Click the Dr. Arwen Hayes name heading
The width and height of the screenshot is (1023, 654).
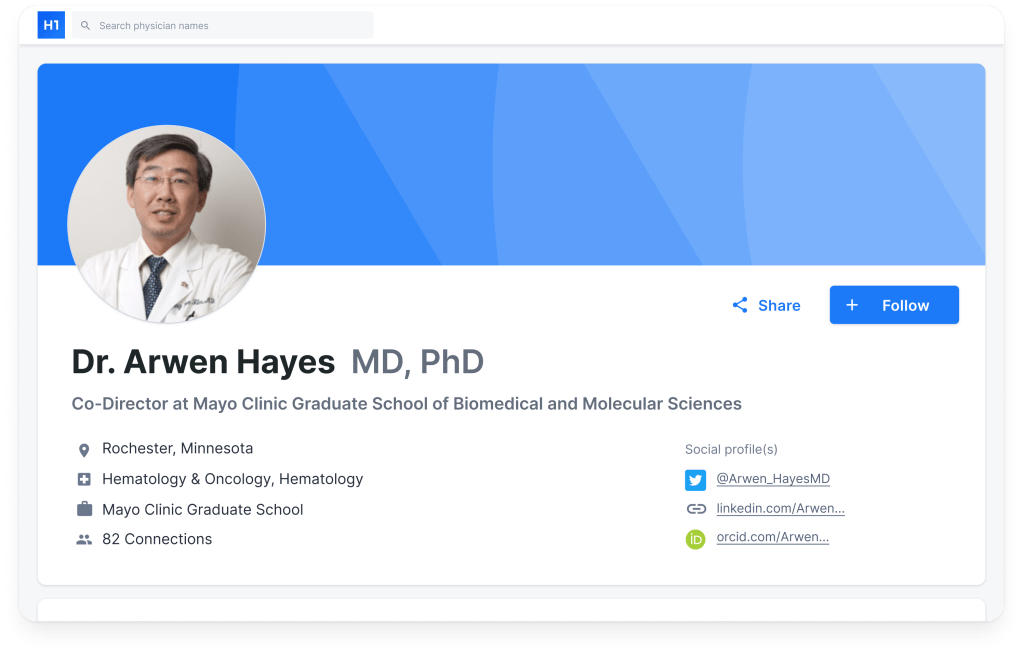pos(203,362)
